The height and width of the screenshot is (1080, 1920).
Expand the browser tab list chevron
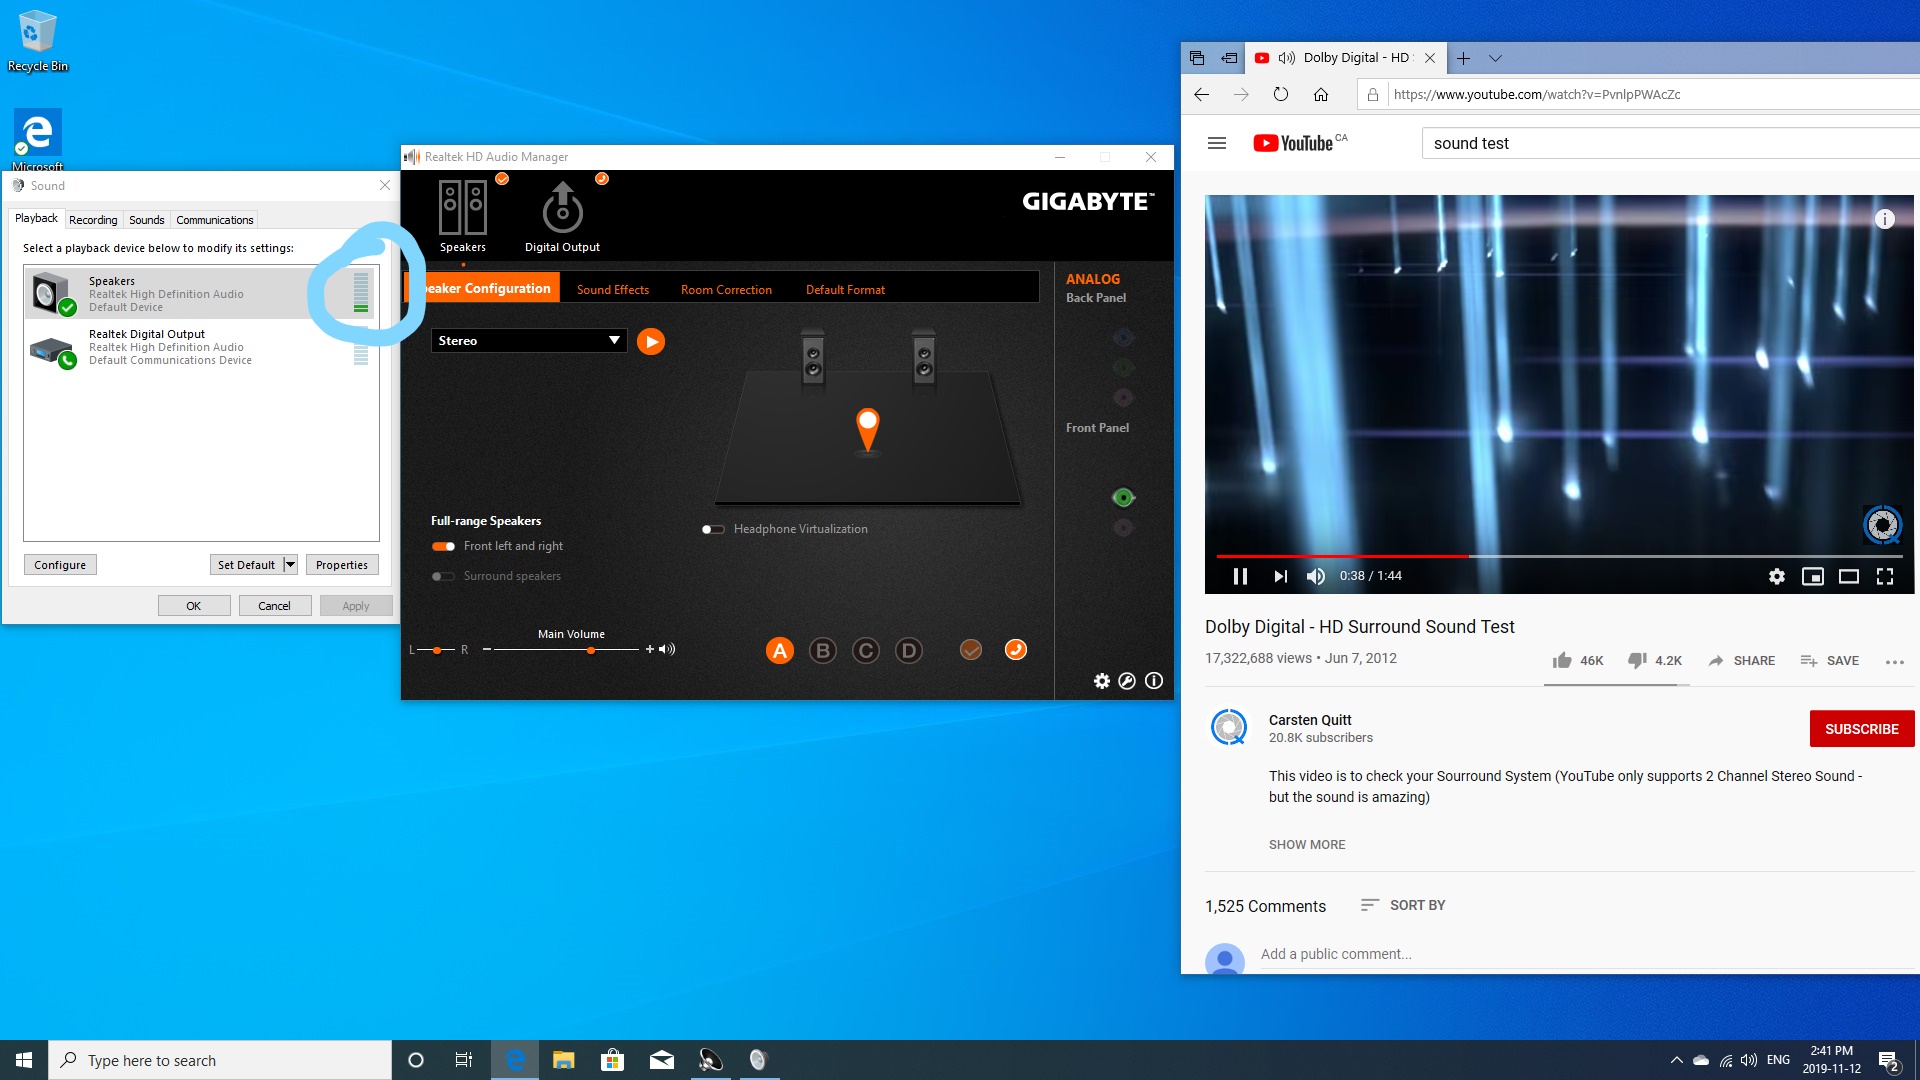1495,58
